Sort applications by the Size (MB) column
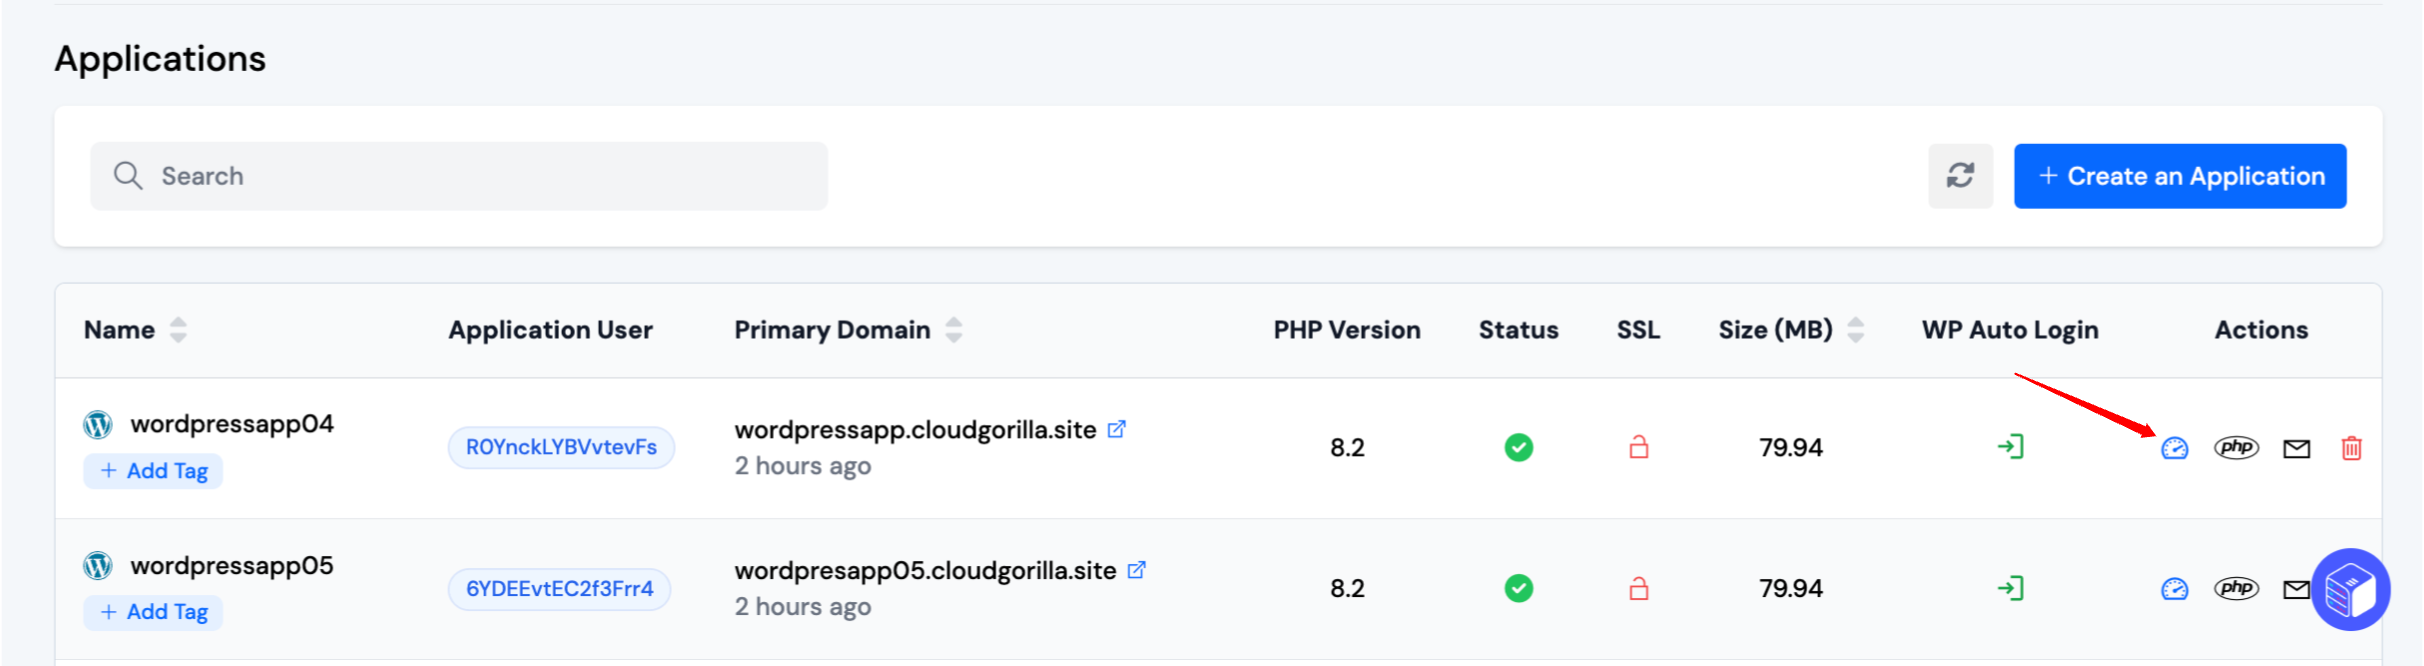 [1856, 330]
